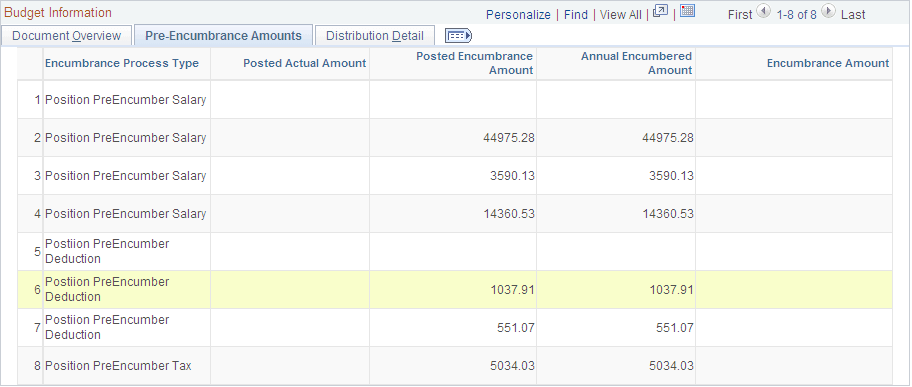The image size is (912, 387).
Task: Click Annual Encumbered Amount 3590.13 in row 3
Action: (672, 176)
